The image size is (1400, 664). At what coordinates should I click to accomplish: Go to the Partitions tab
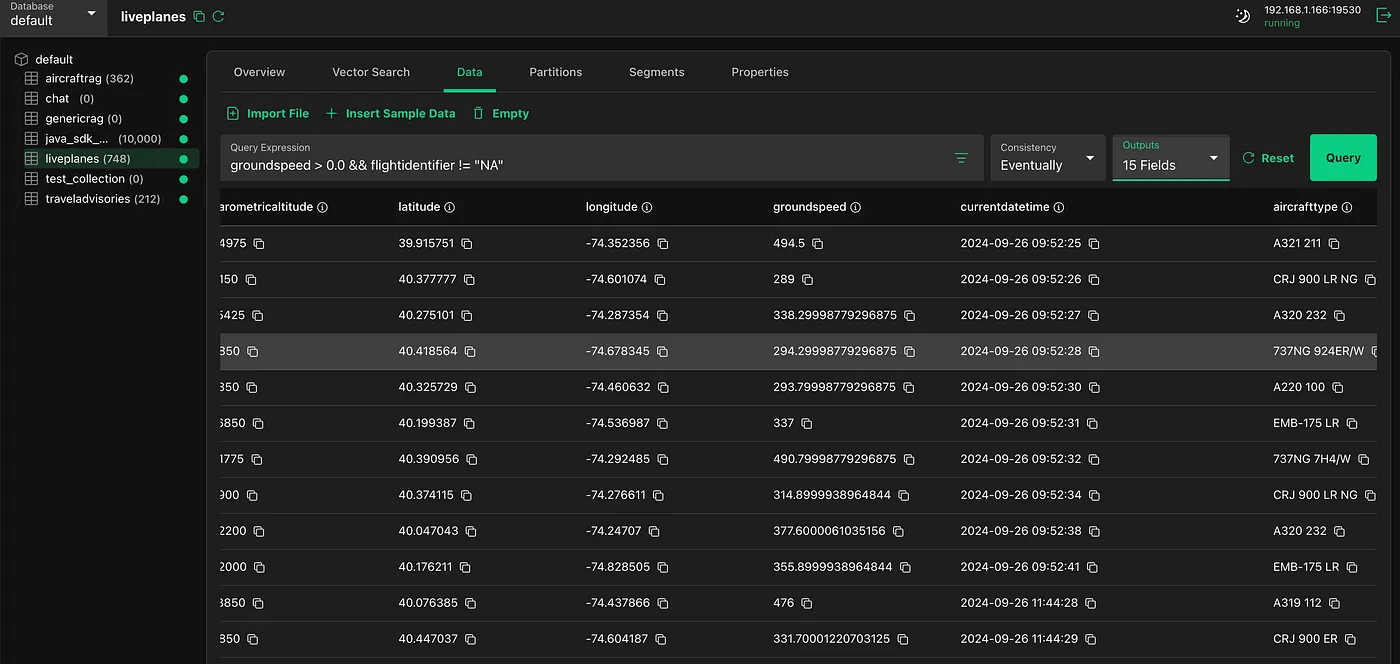pos(555,72)
